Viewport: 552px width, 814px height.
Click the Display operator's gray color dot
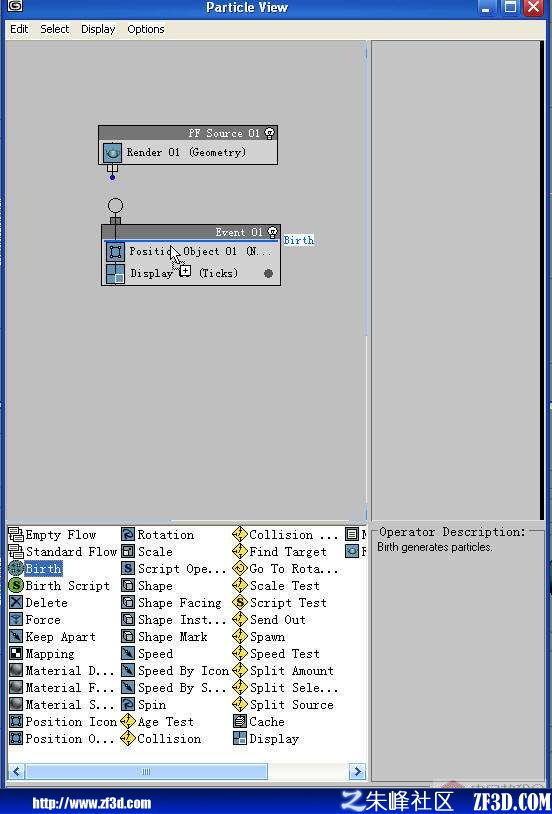268,274
